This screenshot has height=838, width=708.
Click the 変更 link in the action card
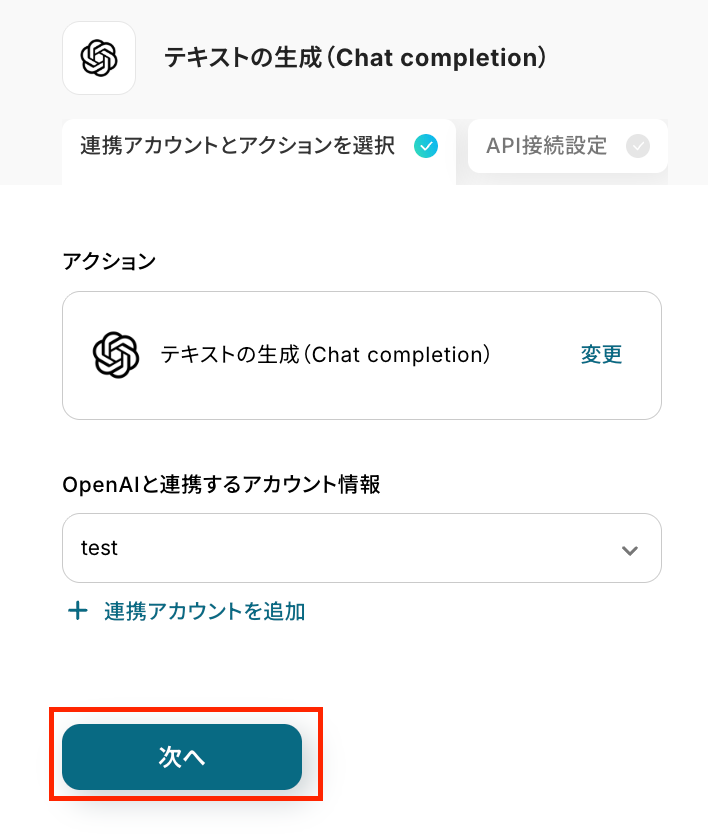pyautogui.click(x=601, y=355)
